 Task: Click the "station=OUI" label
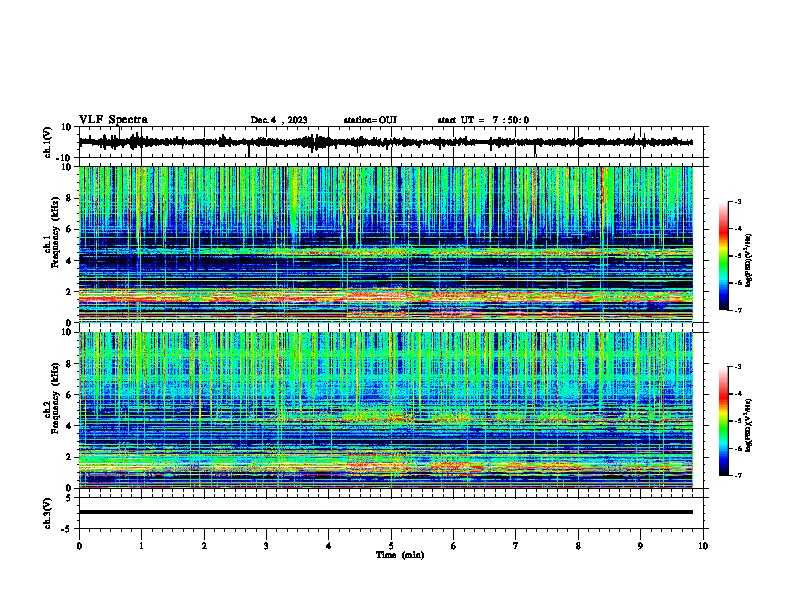[x=370, y=120]
